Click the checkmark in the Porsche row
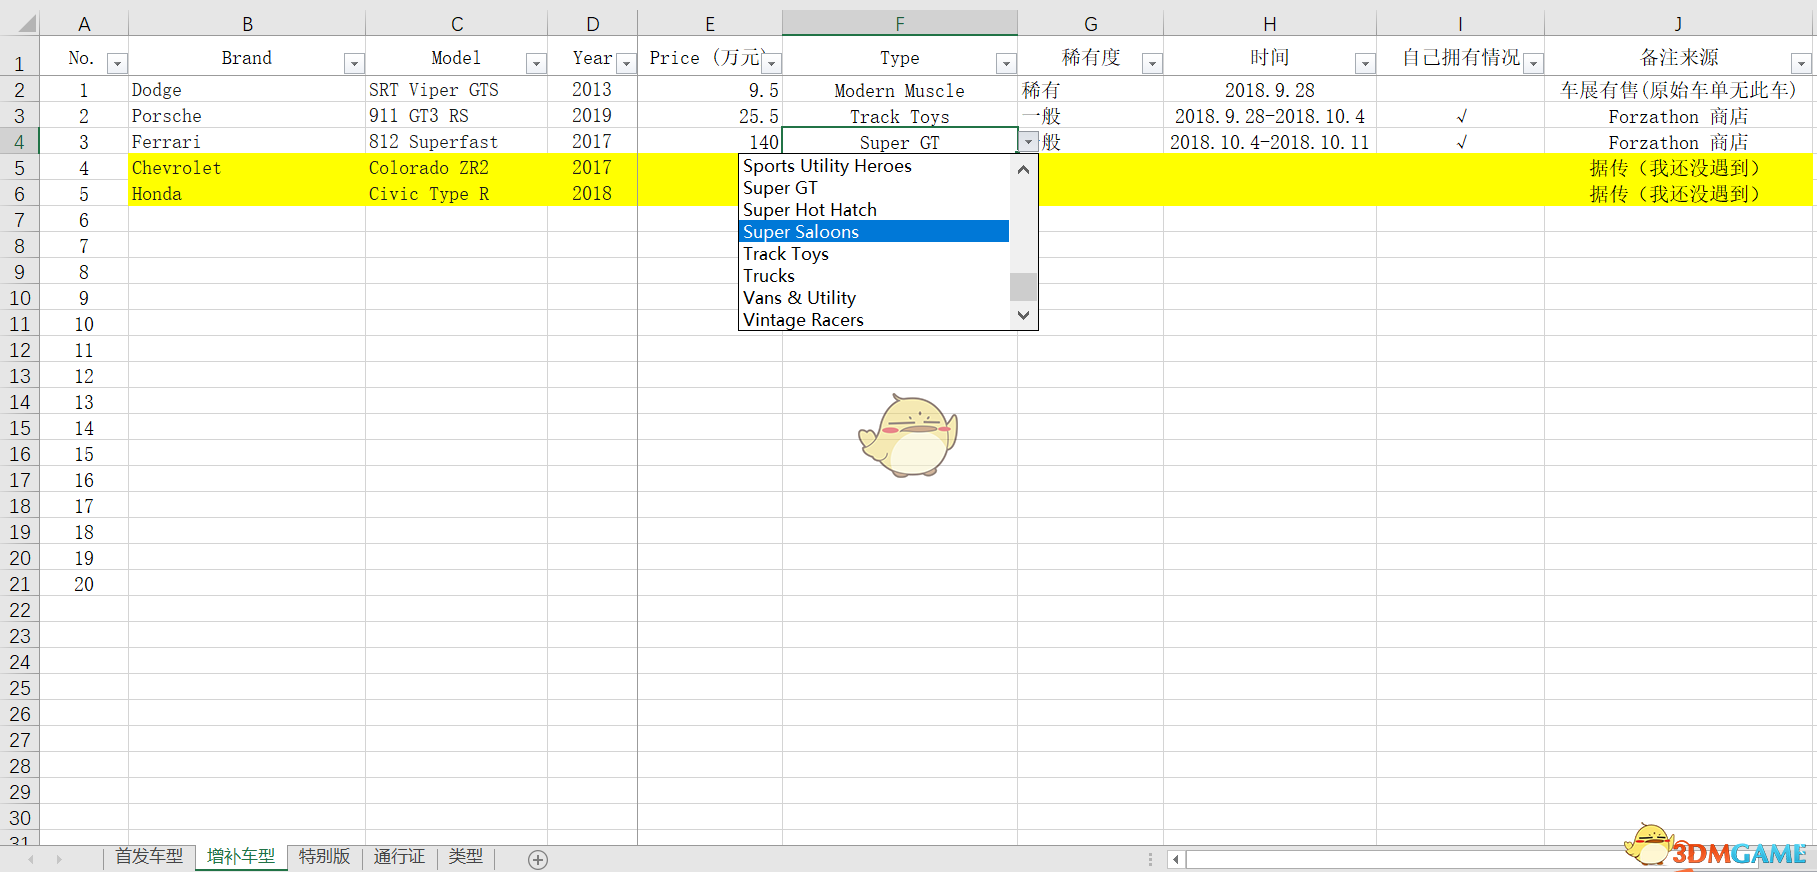 pyautogui.click(x=1461, y=116)
